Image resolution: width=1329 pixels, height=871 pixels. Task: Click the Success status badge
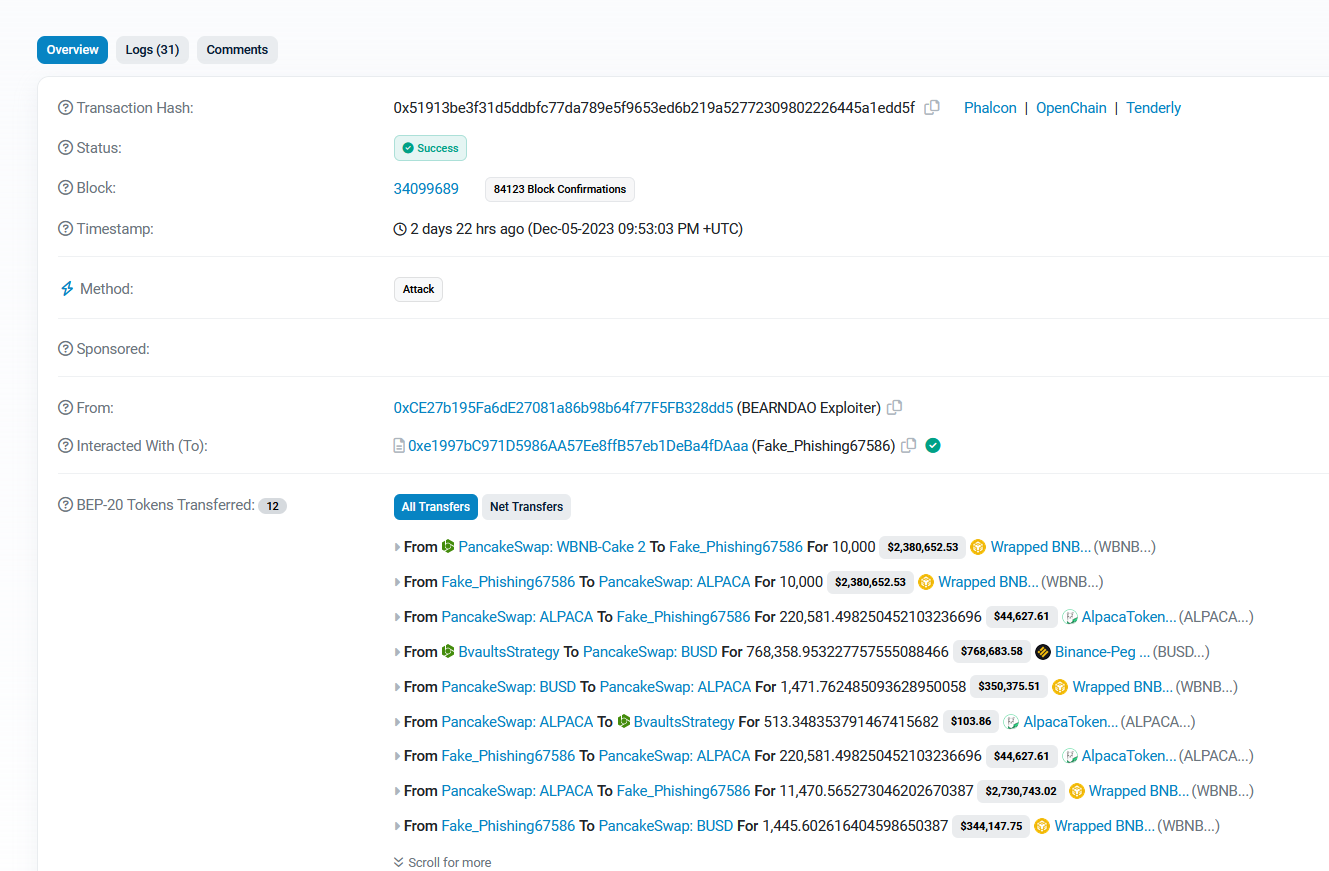point(430,148)
